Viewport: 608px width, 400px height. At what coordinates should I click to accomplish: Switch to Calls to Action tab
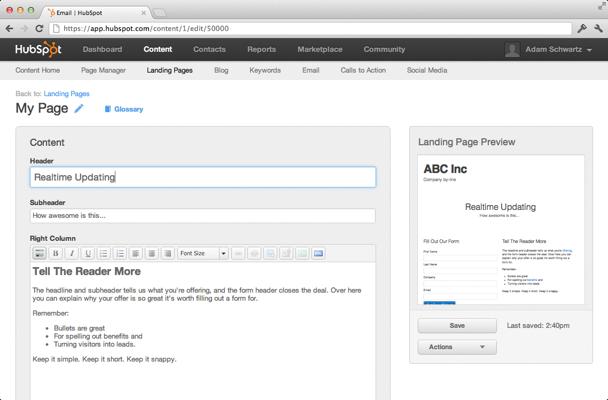coord(363,71)
